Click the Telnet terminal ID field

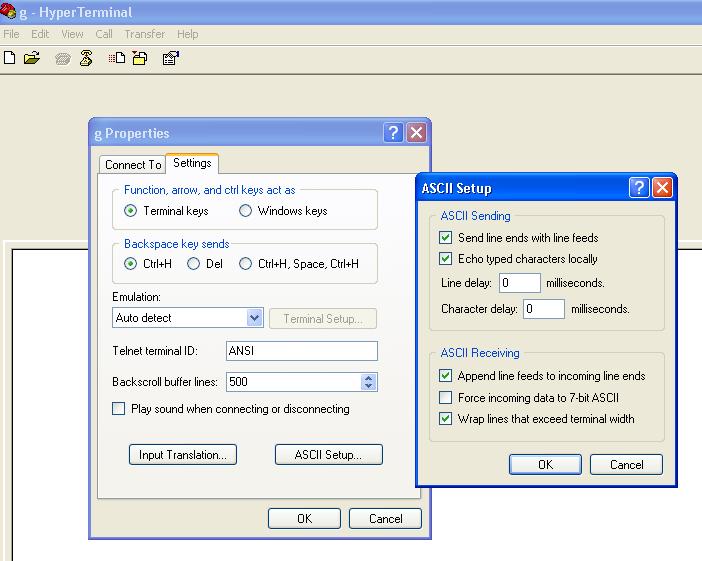[302, 351]
